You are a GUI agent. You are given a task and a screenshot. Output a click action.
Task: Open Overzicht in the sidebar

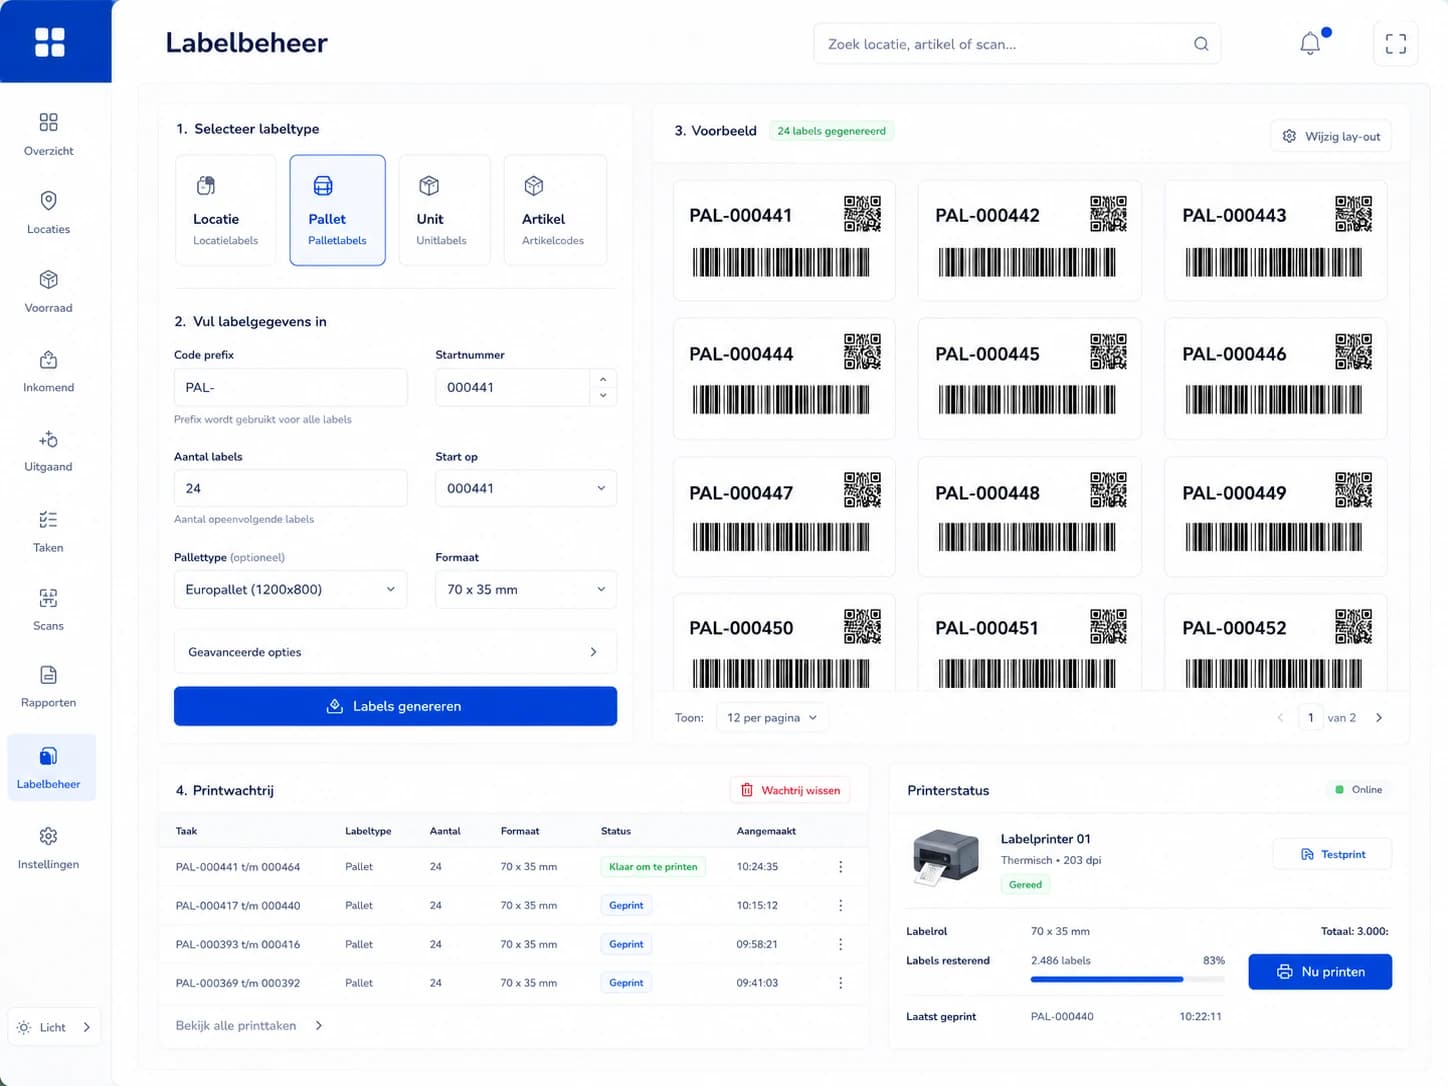tap(48, 134)
